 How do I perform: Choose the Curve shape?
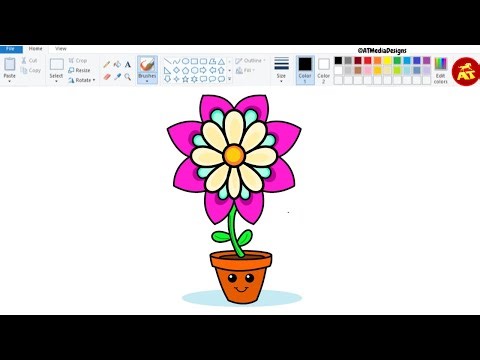(x=176, y=61)
